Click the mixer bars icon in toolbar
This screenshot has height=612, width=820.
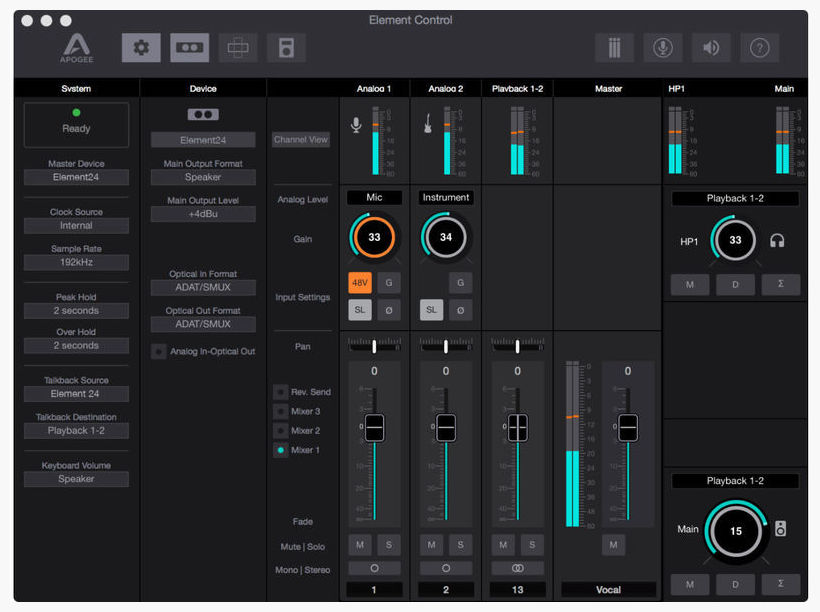[614, 48]
